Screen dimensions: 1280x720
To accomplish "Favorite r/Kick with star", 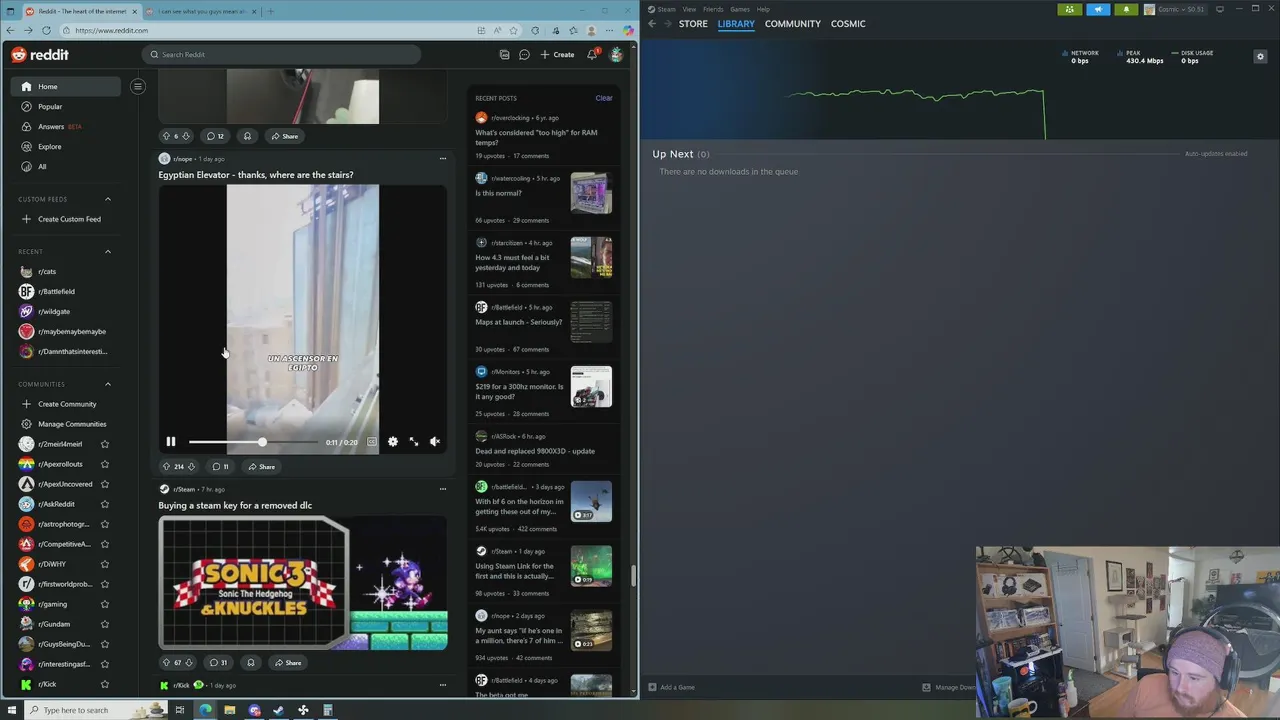I will [105, 684].
